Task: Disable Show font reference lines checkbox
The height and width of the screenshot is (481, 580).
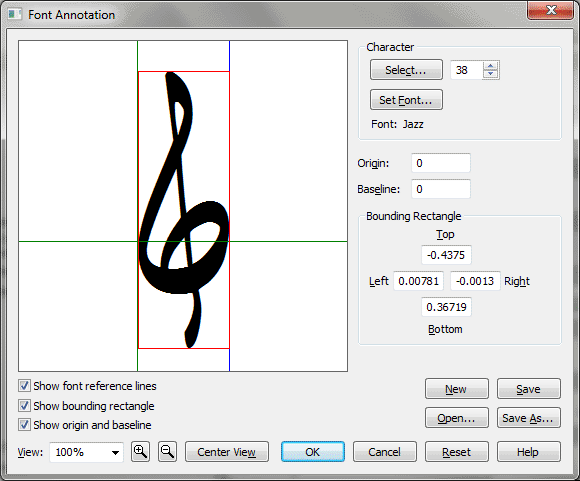Action: [24, 386]
